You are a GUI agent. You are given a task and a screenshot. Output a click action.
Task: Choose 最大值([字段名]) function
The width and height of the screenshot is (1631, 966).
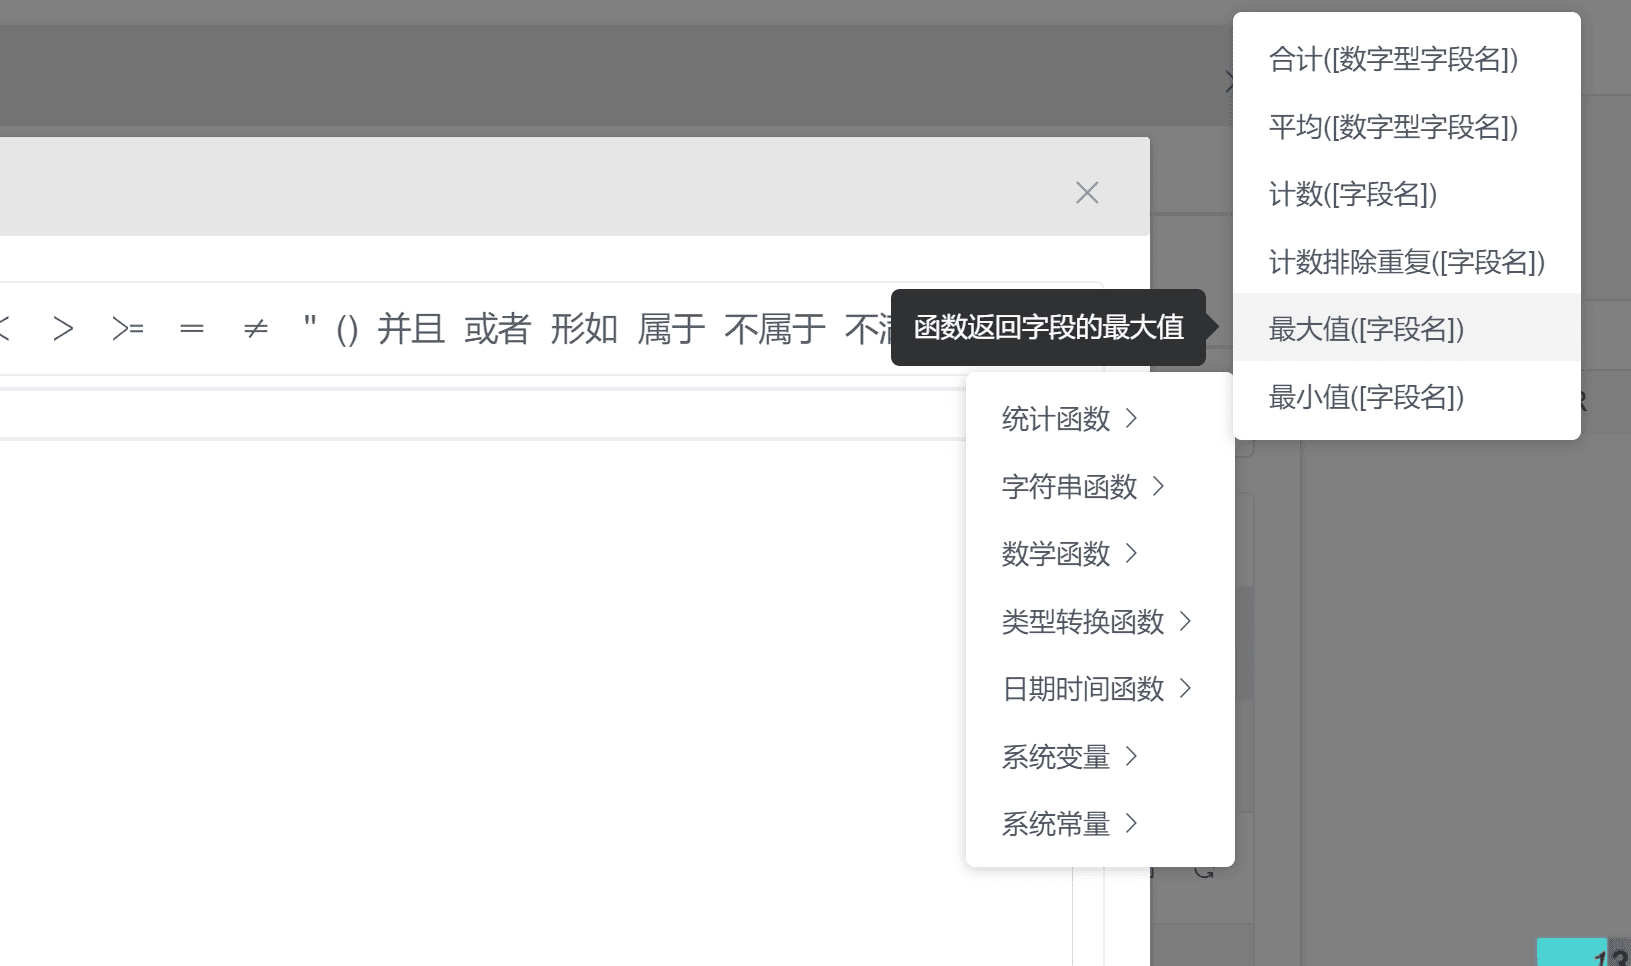pos(1407,329)
